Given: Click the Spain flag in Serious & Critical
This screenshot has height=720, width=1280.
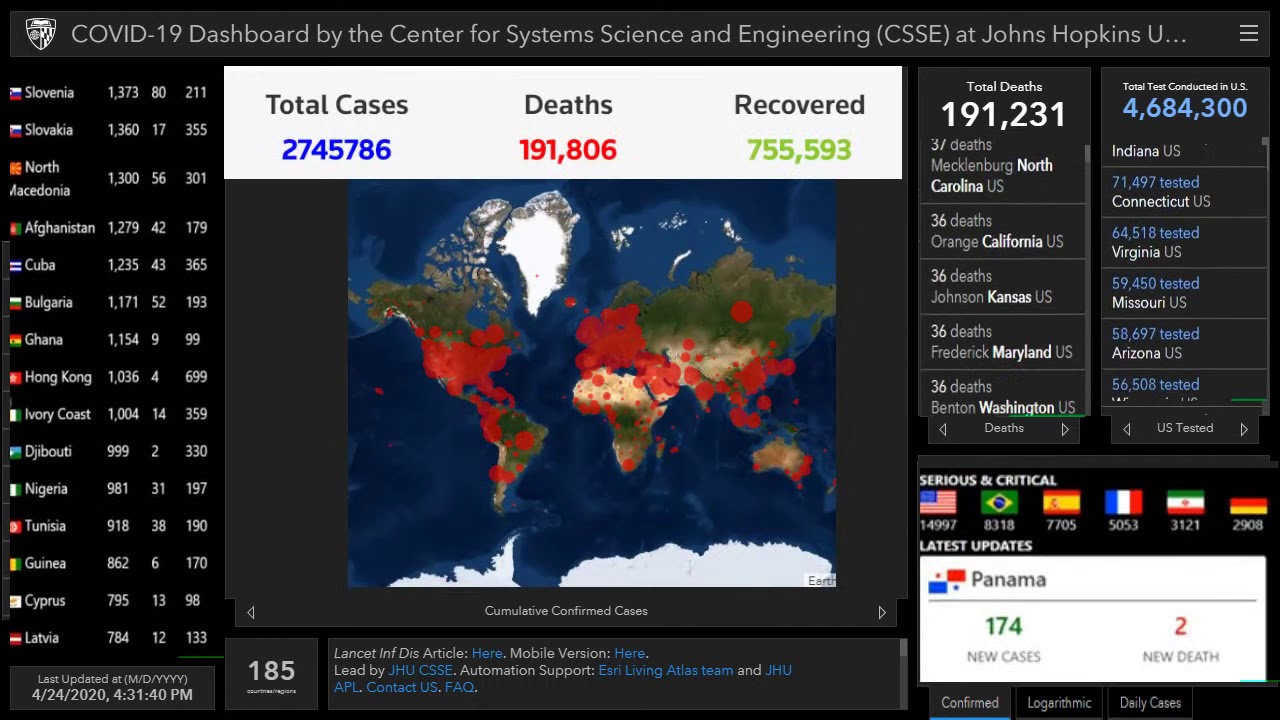Looking at the screenshot, I should click(x=1061, y=502).
